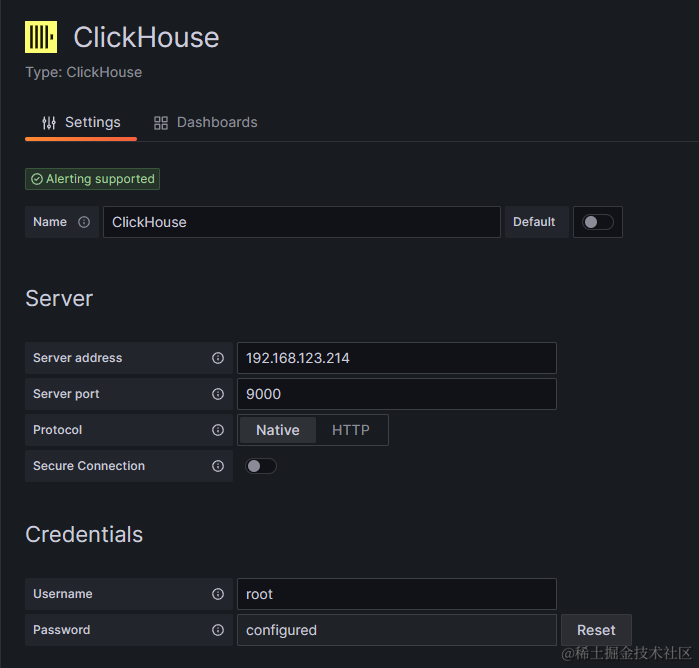Click the Server address input field

397,358
